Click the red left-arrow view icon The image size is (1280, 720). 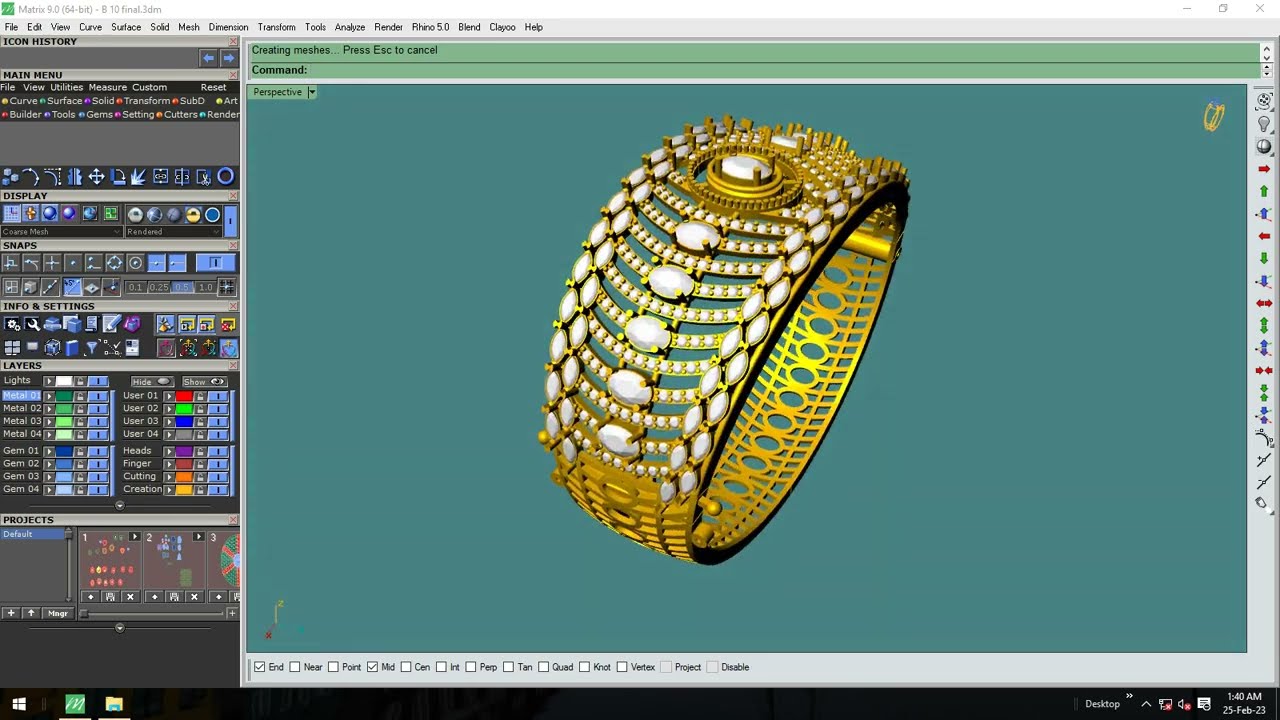pos(1264,236)
